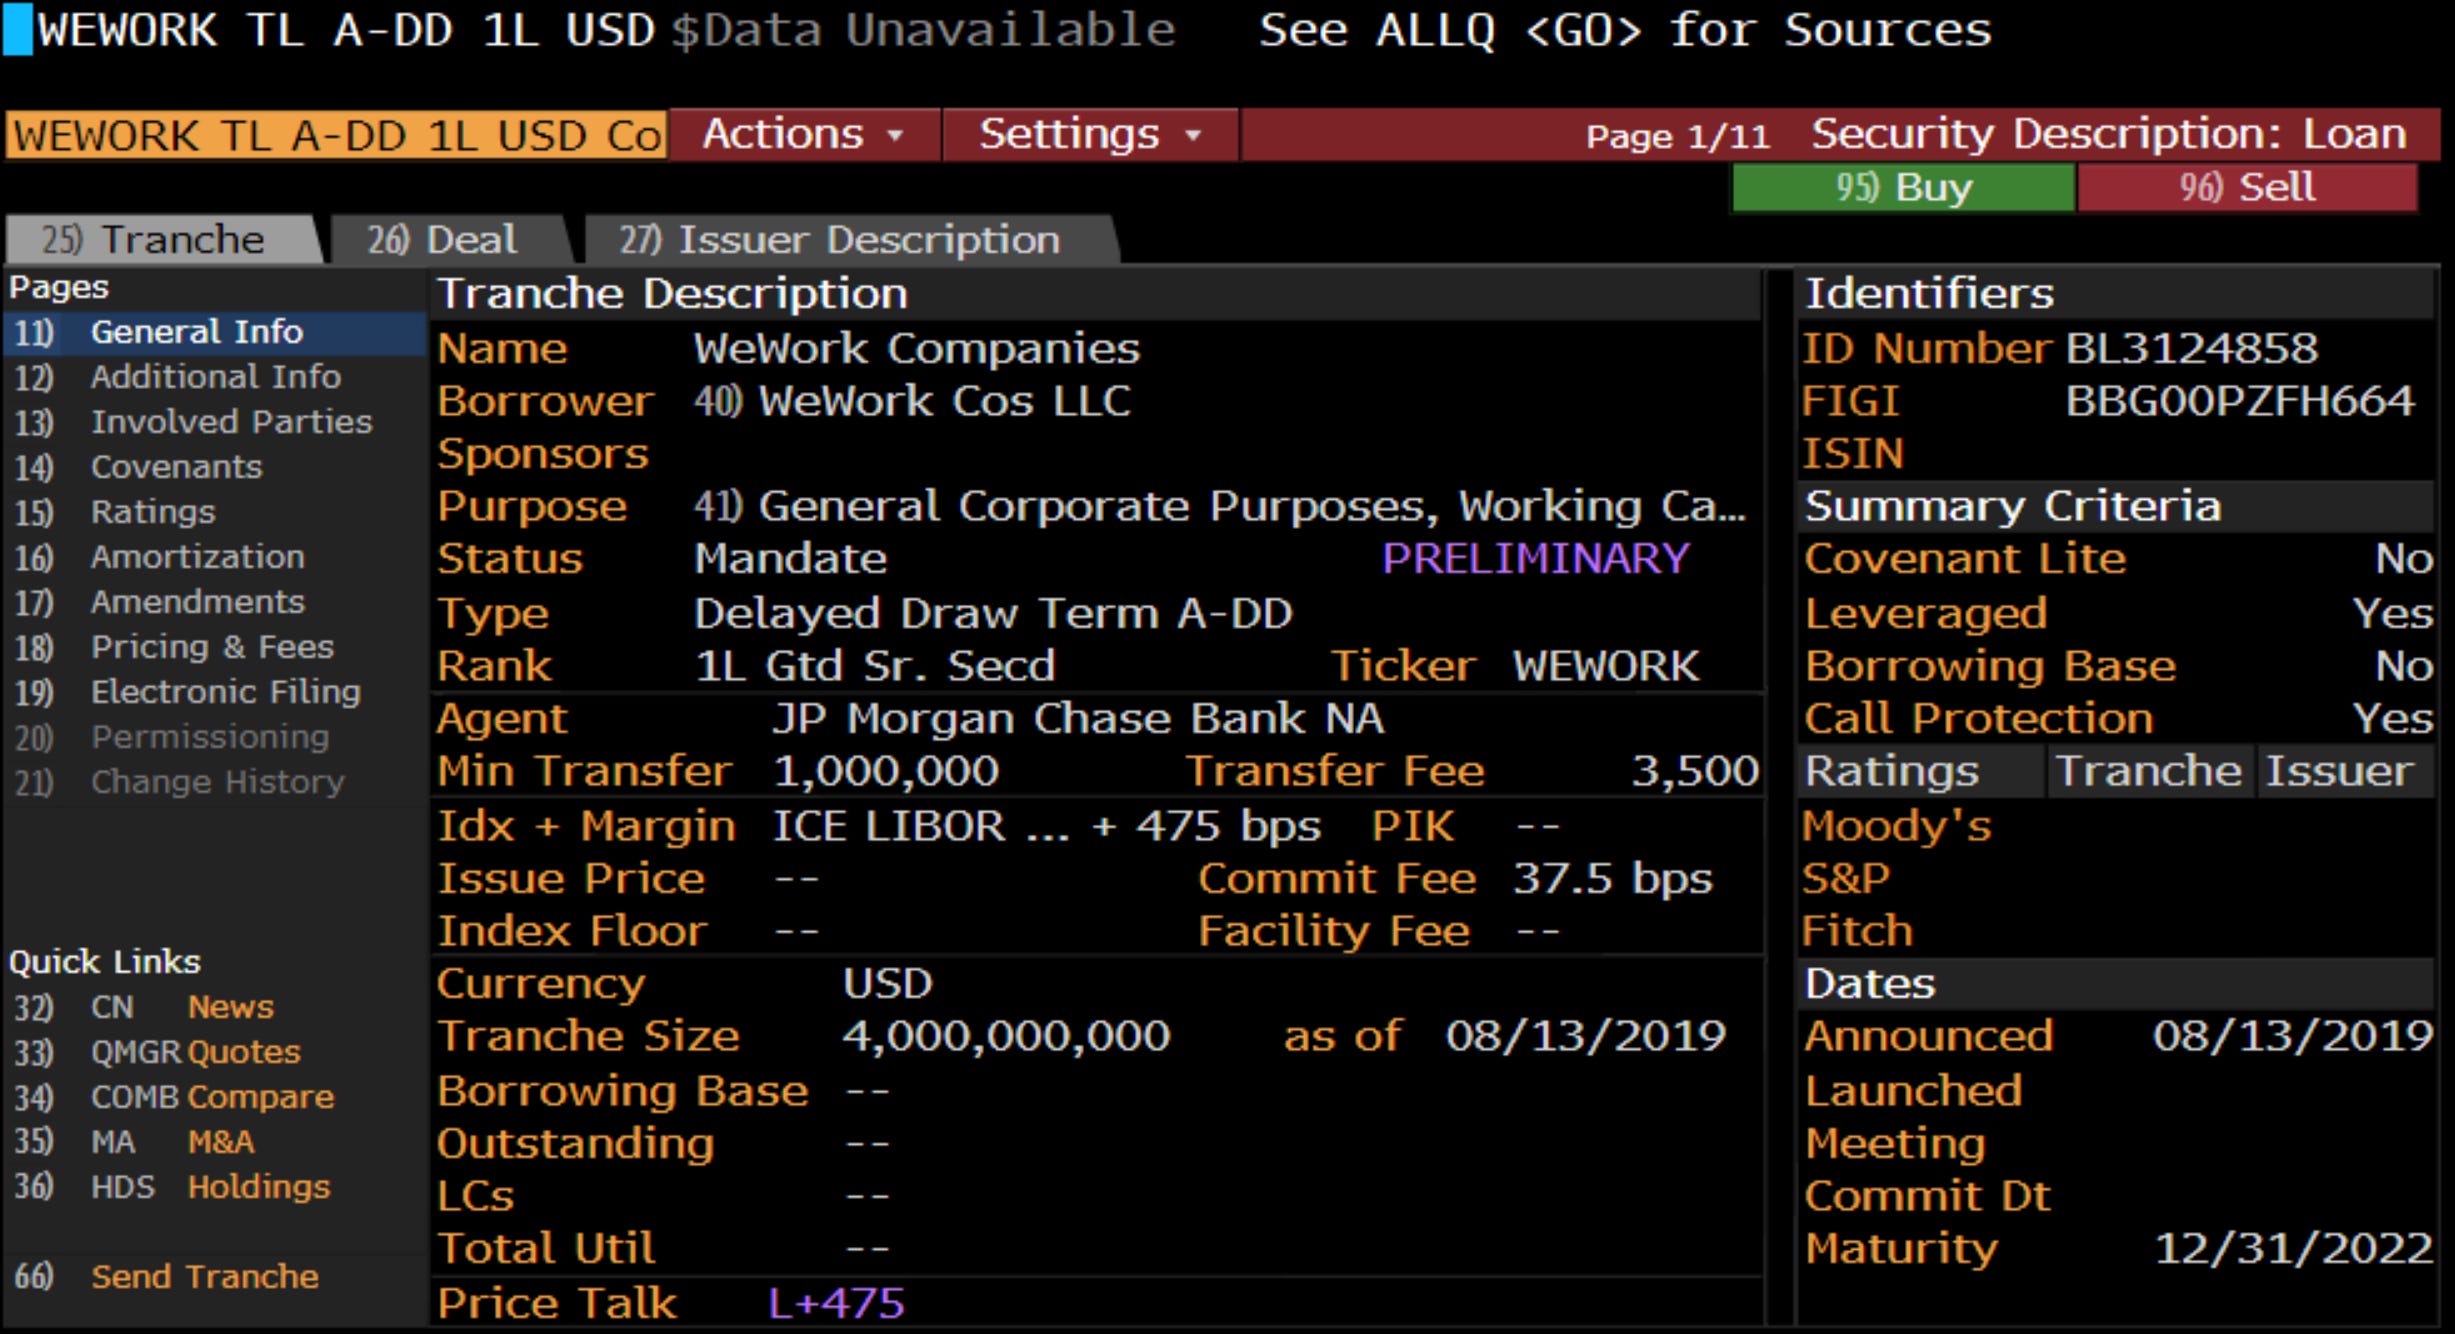
Task: Open the Settings dropdown menu
Action: coord(1090,134)
